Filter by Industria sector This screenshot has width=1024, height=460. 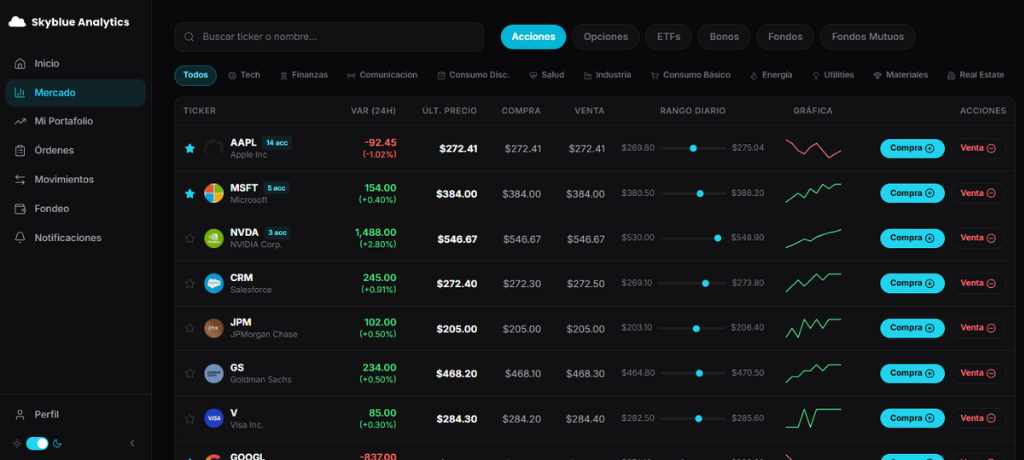[x=607, y=75]
